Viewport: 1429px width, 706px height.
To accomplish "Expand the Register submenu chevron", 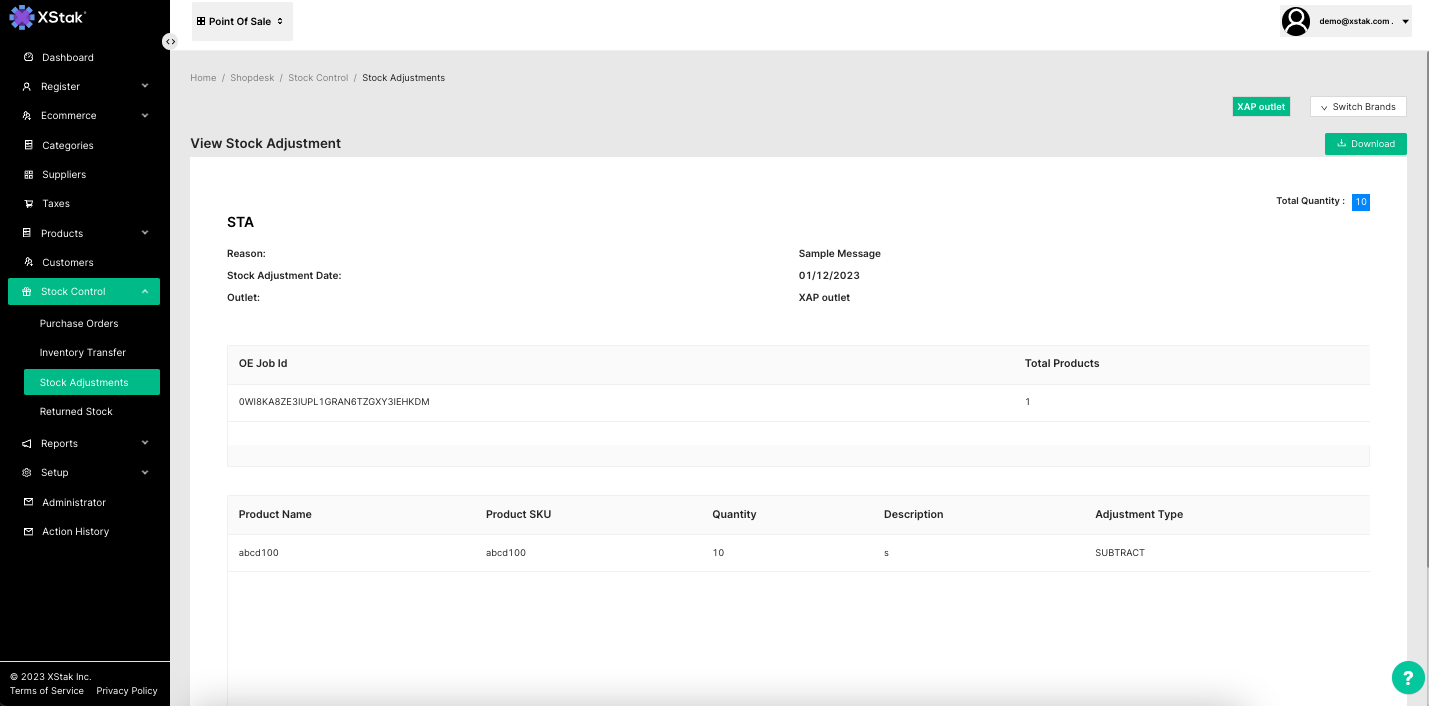I will pyautogui.click(x=145, y=87).
